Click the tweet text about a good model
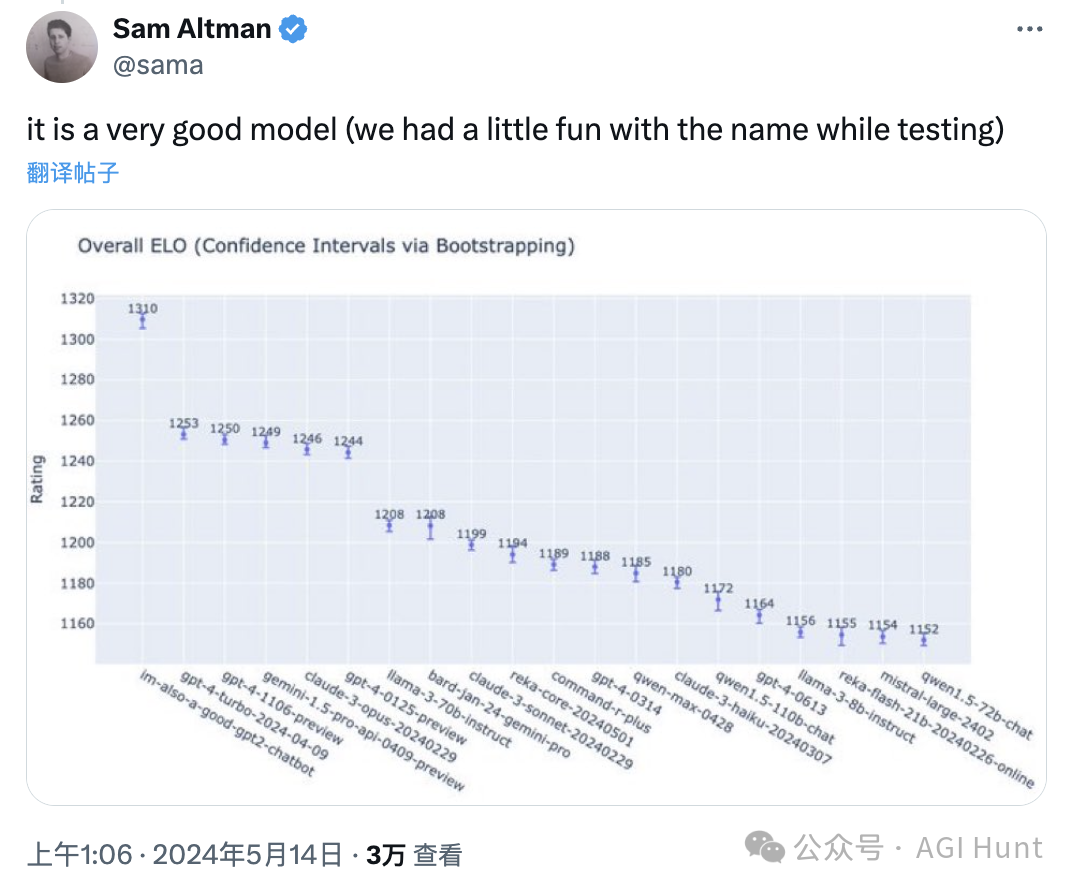1076x890 pixels. tap(514, 130)
